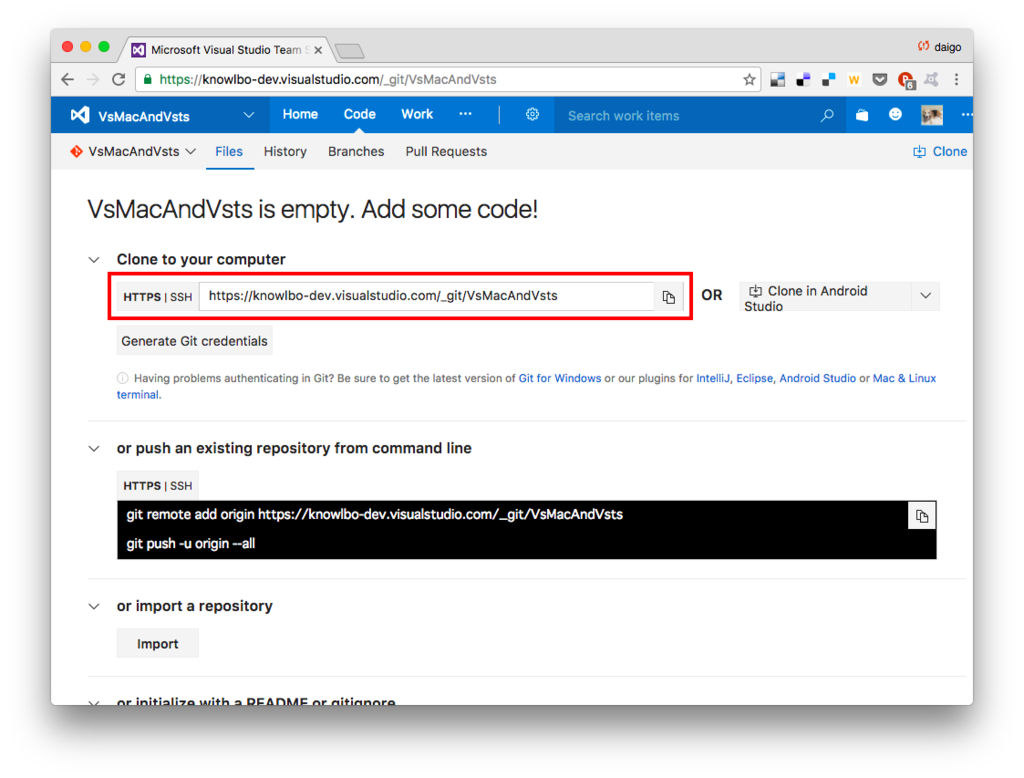Switch to the History tab
Viewport: 1024px width, 778px height.
285,152
